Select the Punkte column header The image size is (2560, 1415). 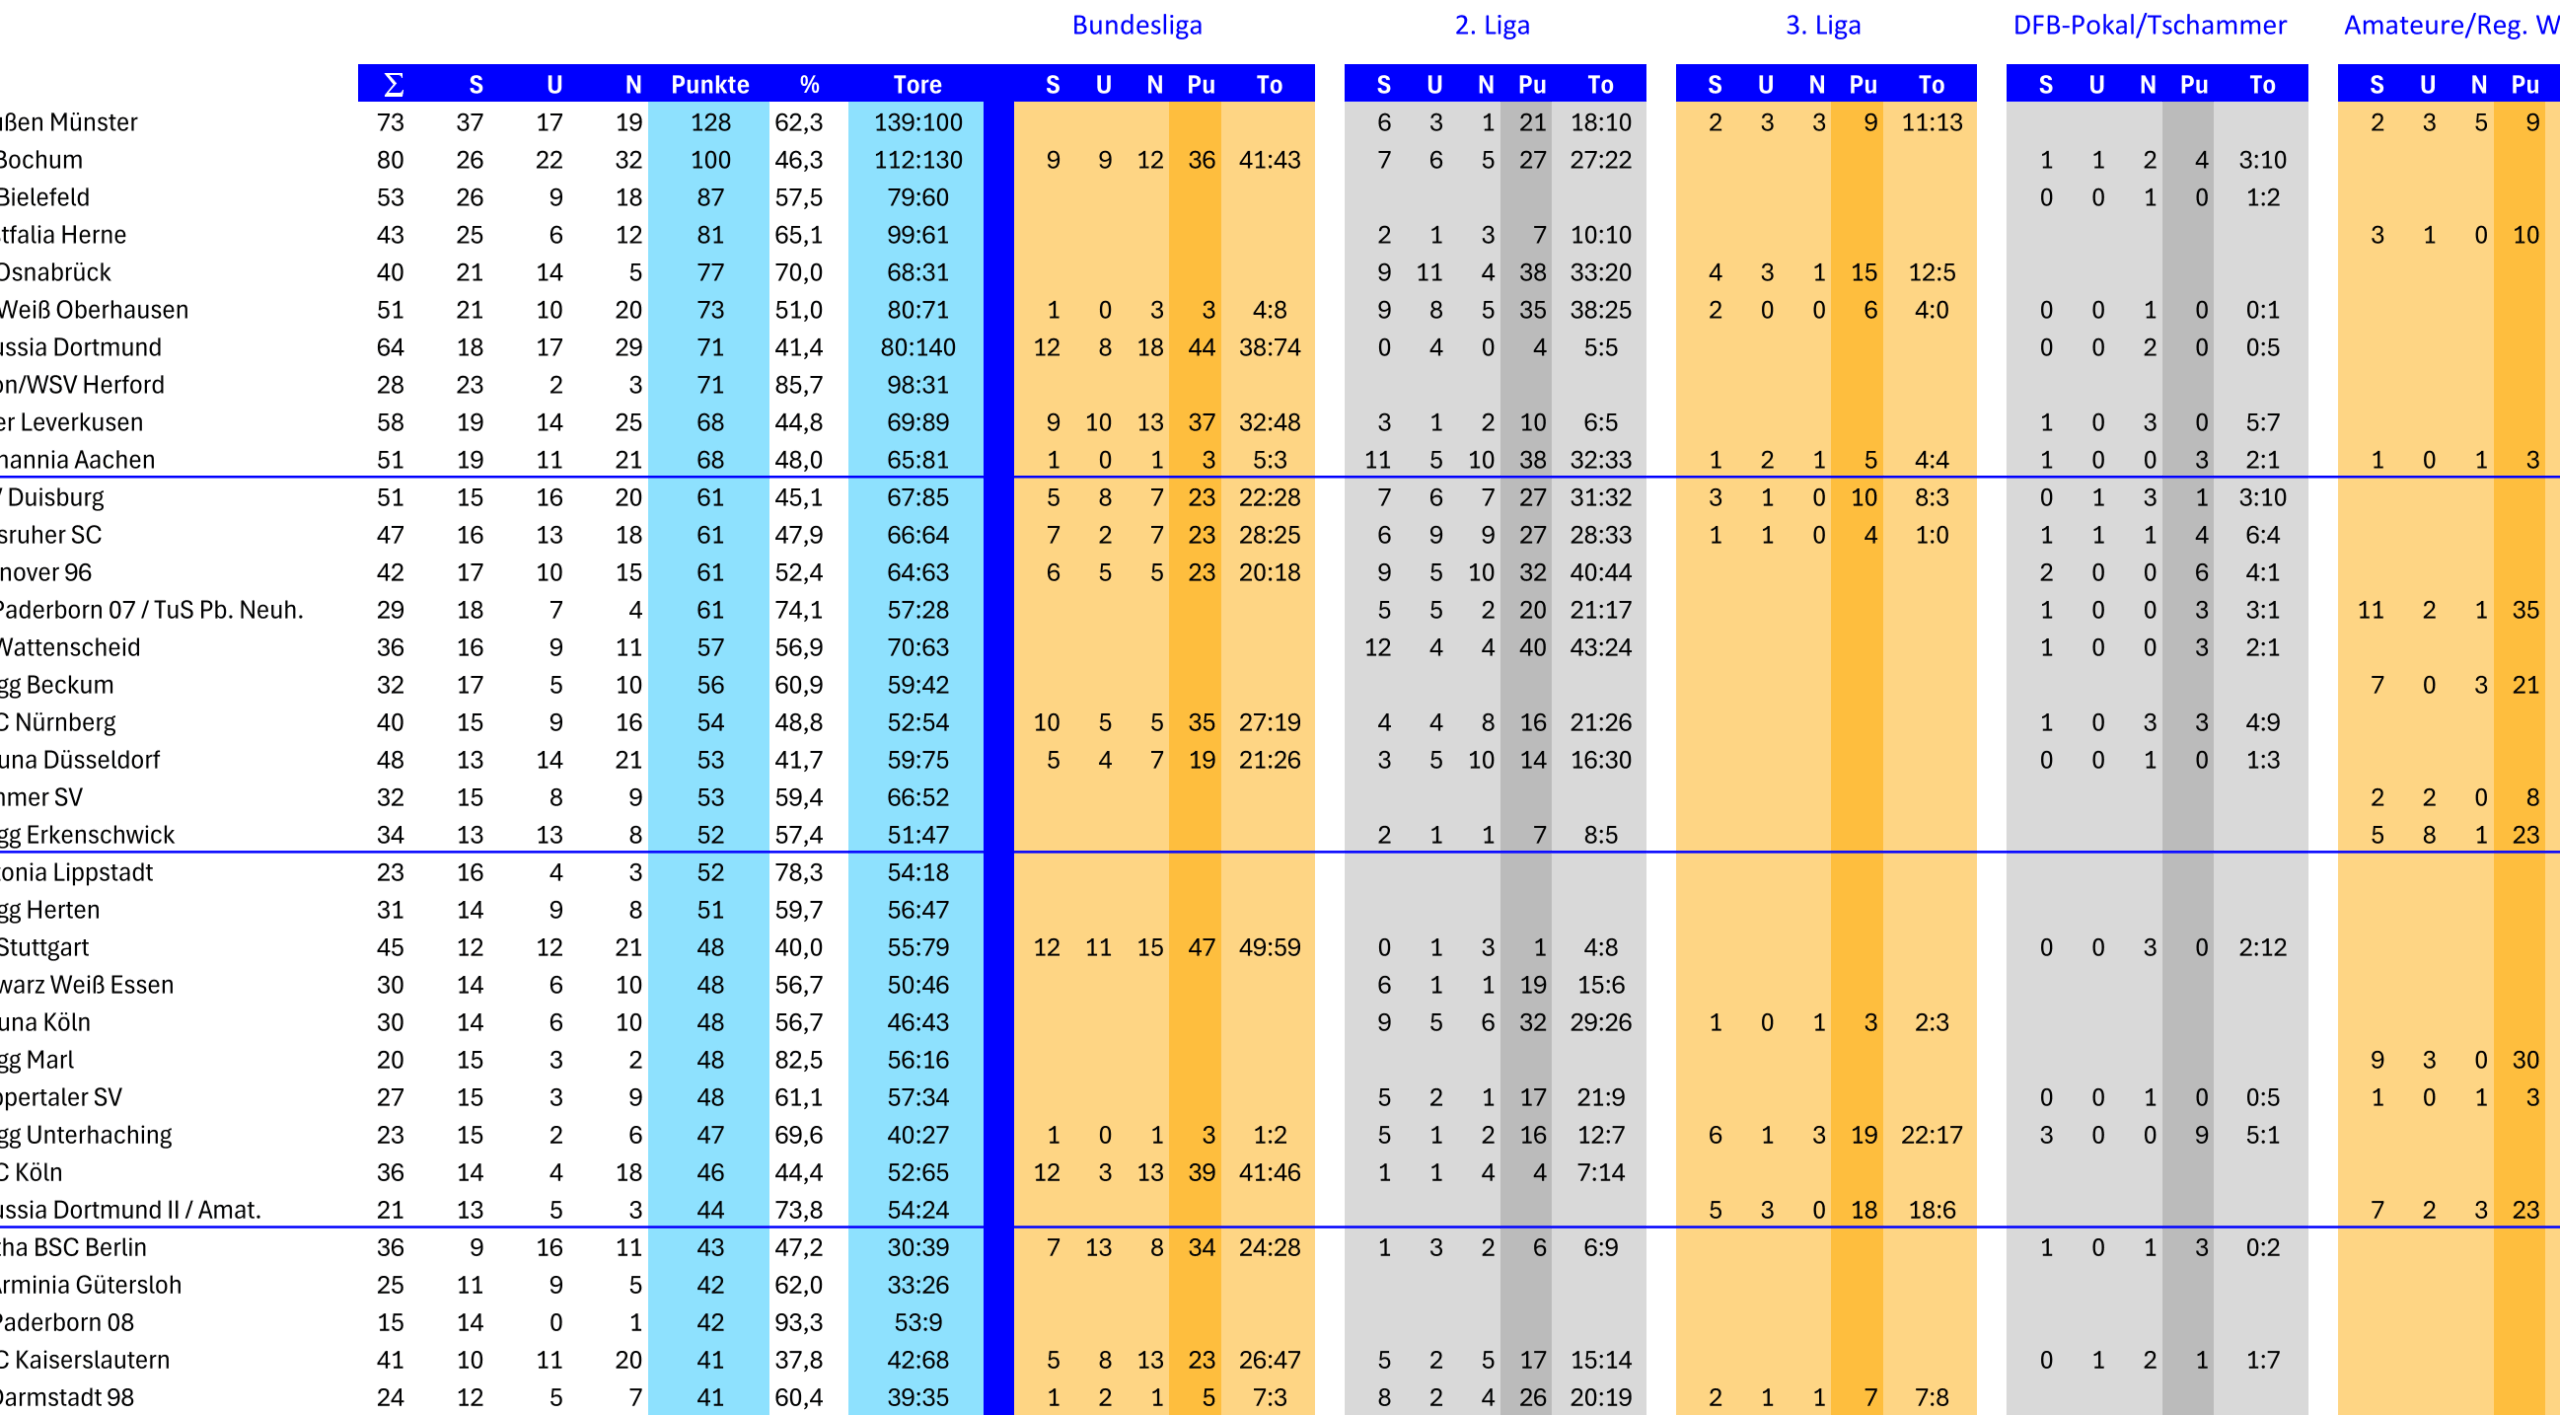710,84
